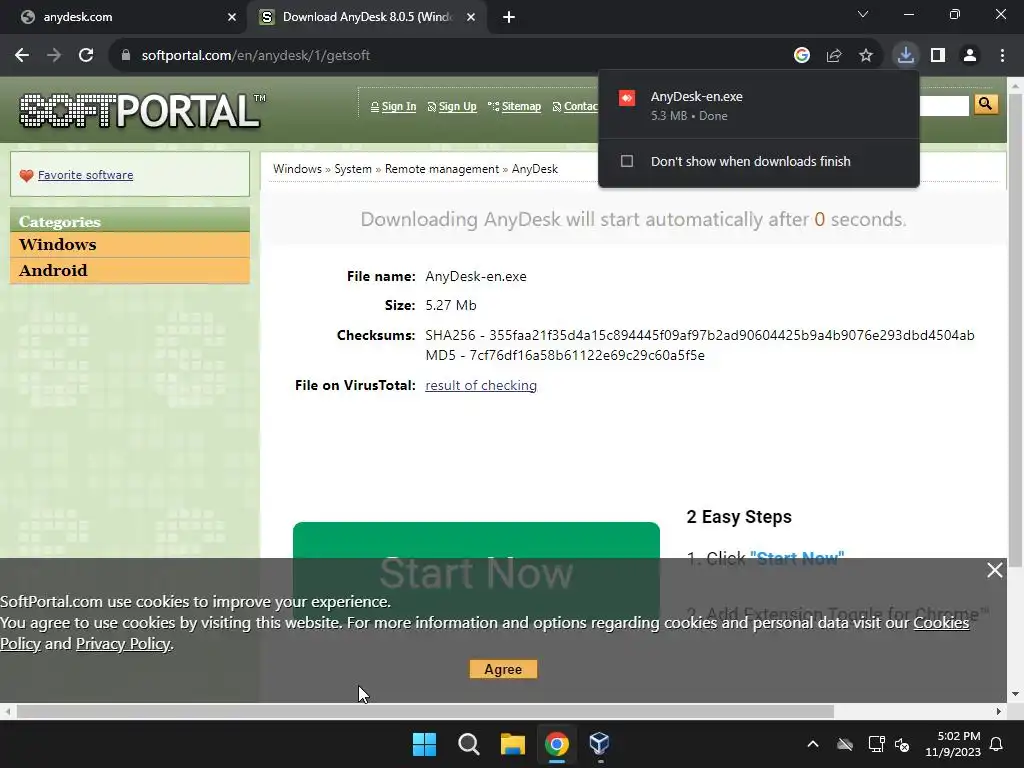Image resolution: width=1024 pixels, height=768 pixels.
Task: Open the Chrome downloads icon
Action: [x=906, y=55]
